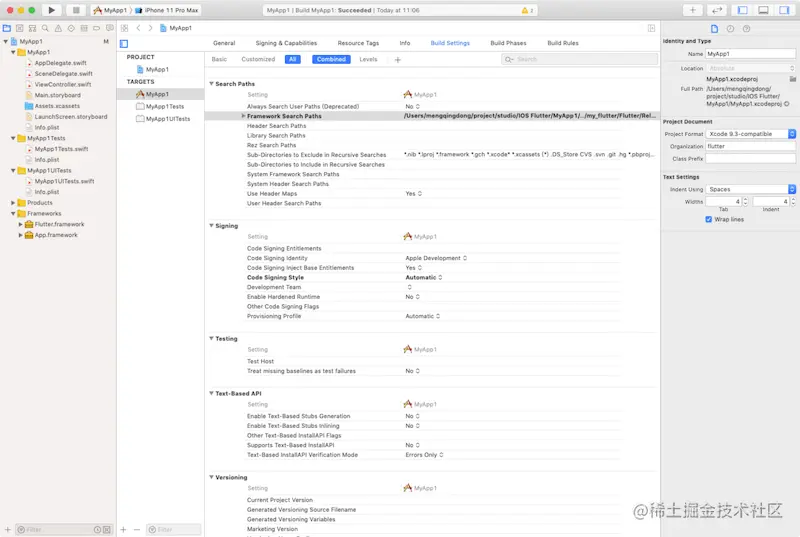Select the All settings filter

[x=292, y=59]
